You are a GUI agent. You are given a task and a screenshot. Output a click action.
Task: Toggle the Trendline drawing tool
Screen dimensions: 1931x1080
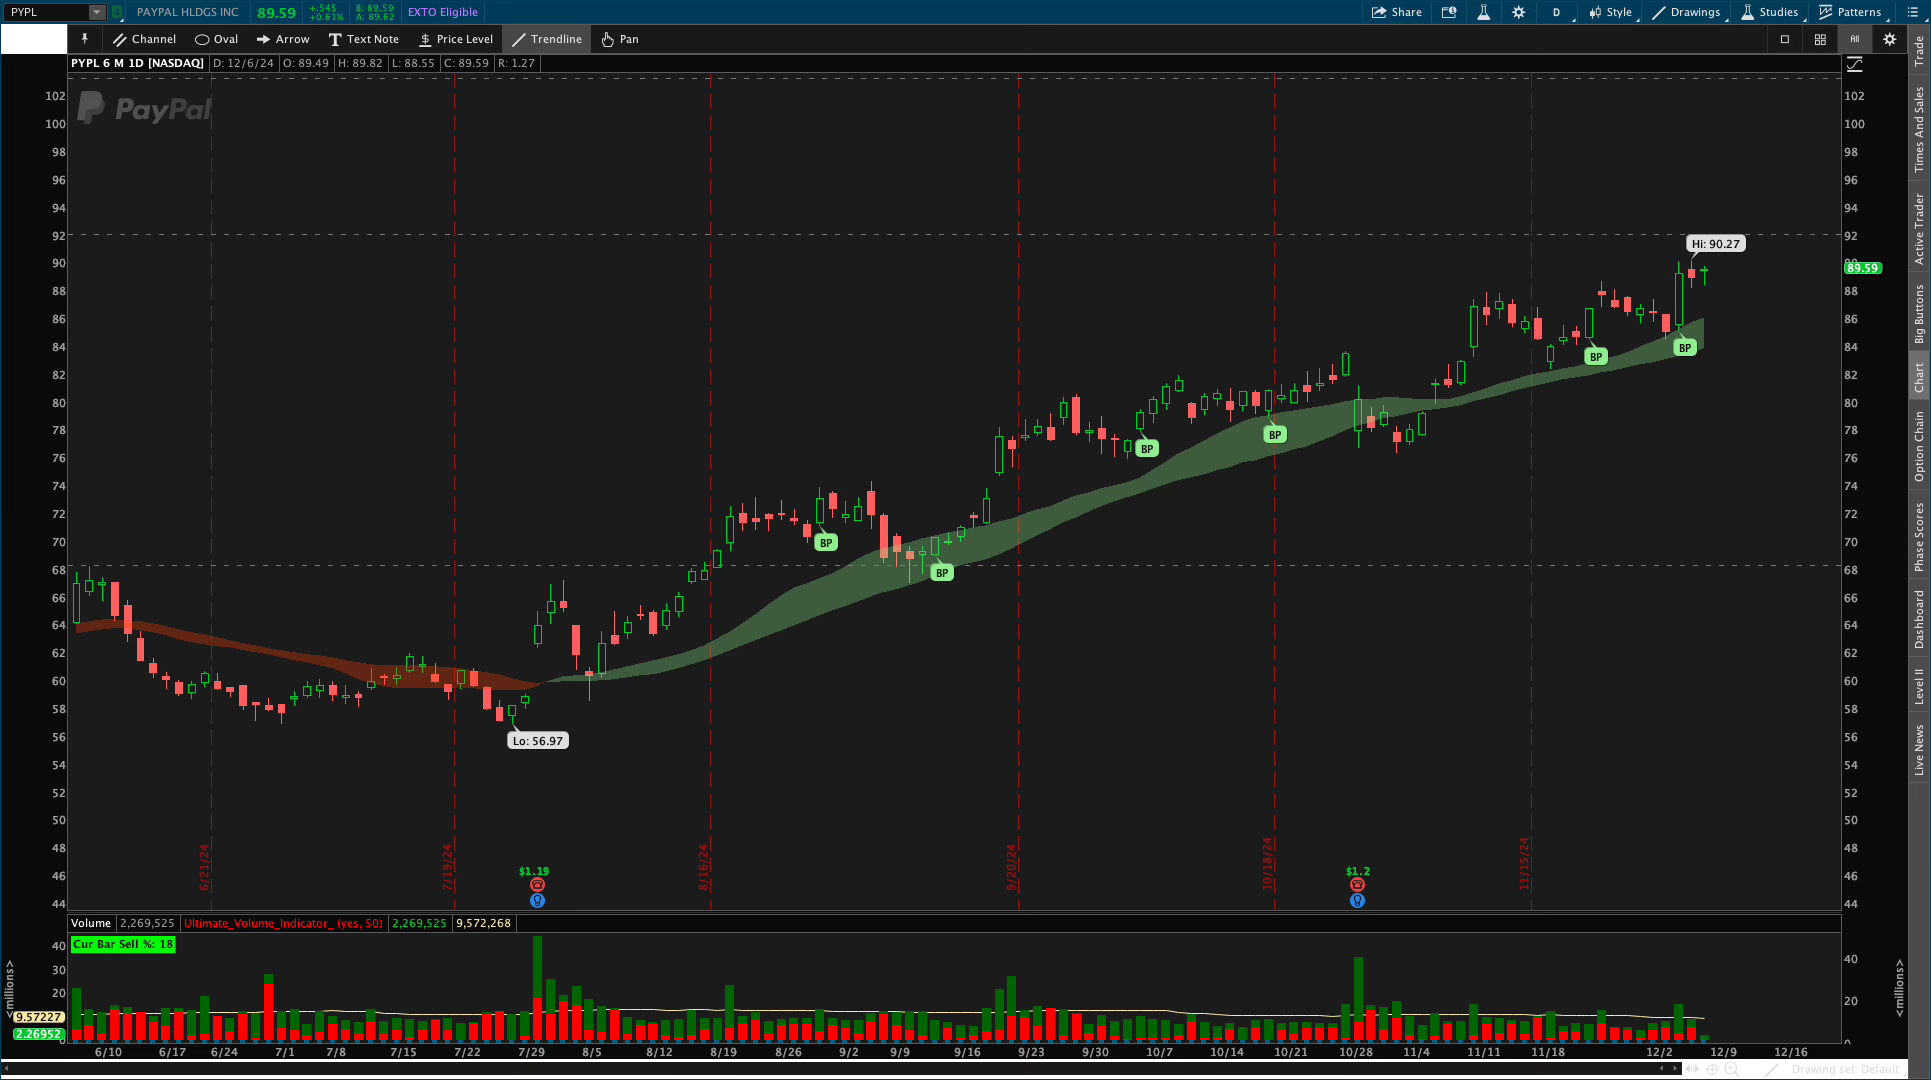547,39
